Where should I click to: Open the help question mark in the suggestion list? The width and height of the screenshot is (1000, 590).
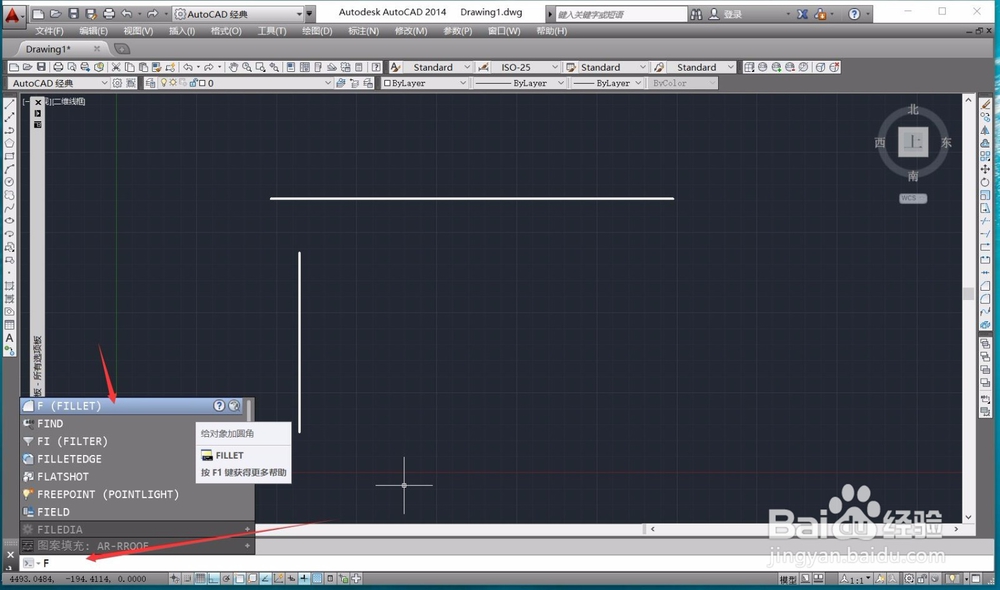pyautogui.click(x=219, y=406)
